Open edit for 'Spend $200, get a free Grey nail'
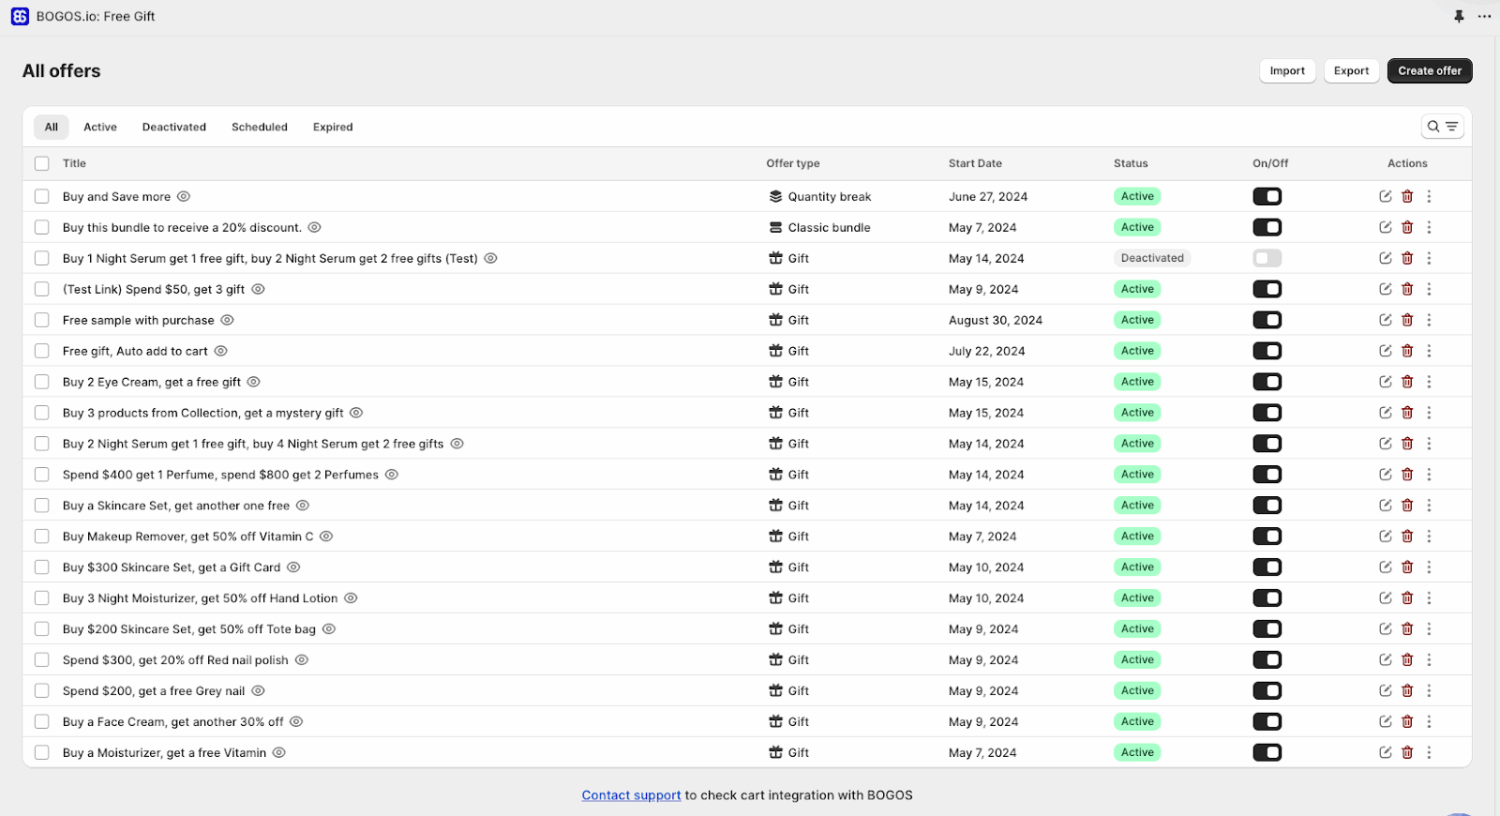This screenshot has height=816, width=1500. tap(1385, 691)
